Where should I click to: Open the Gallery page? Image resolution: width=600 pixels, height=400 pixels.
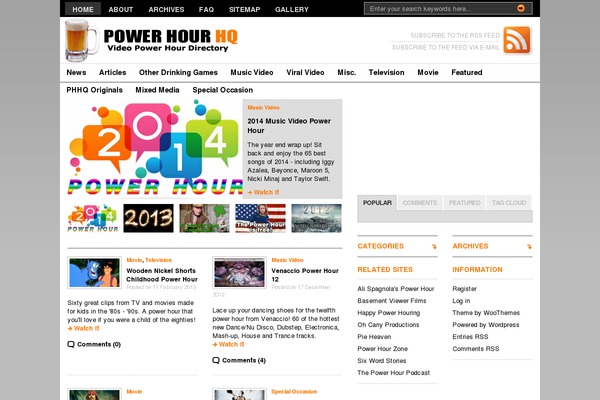pos(292,9)
